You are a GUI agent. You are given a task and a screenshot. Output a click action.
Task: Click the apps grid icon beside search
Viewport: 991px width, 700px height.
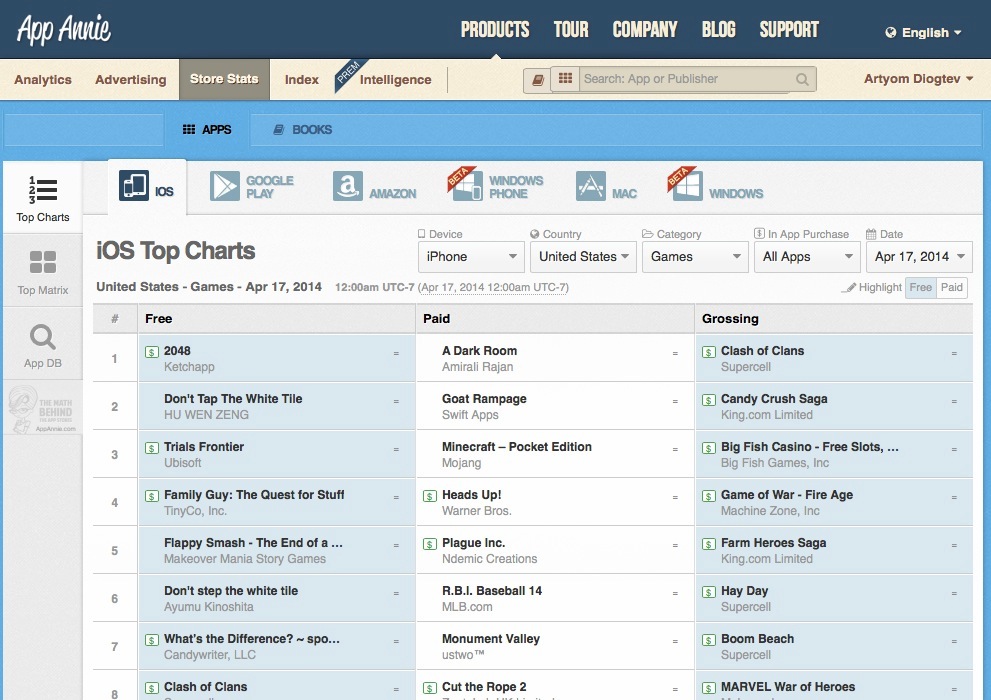[x=565, y=78]
